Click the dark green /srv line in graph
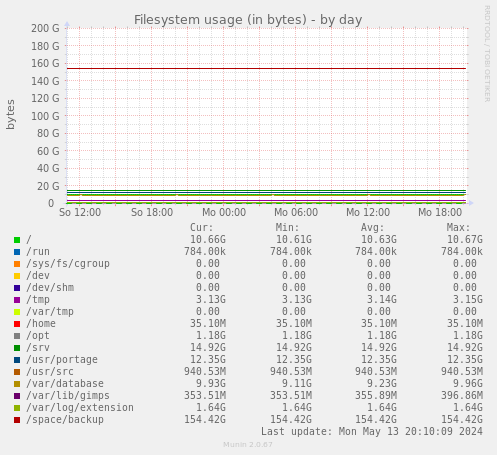Image resolution: width=497 pixels, height=455 pixels. click(x=266, y=190)
